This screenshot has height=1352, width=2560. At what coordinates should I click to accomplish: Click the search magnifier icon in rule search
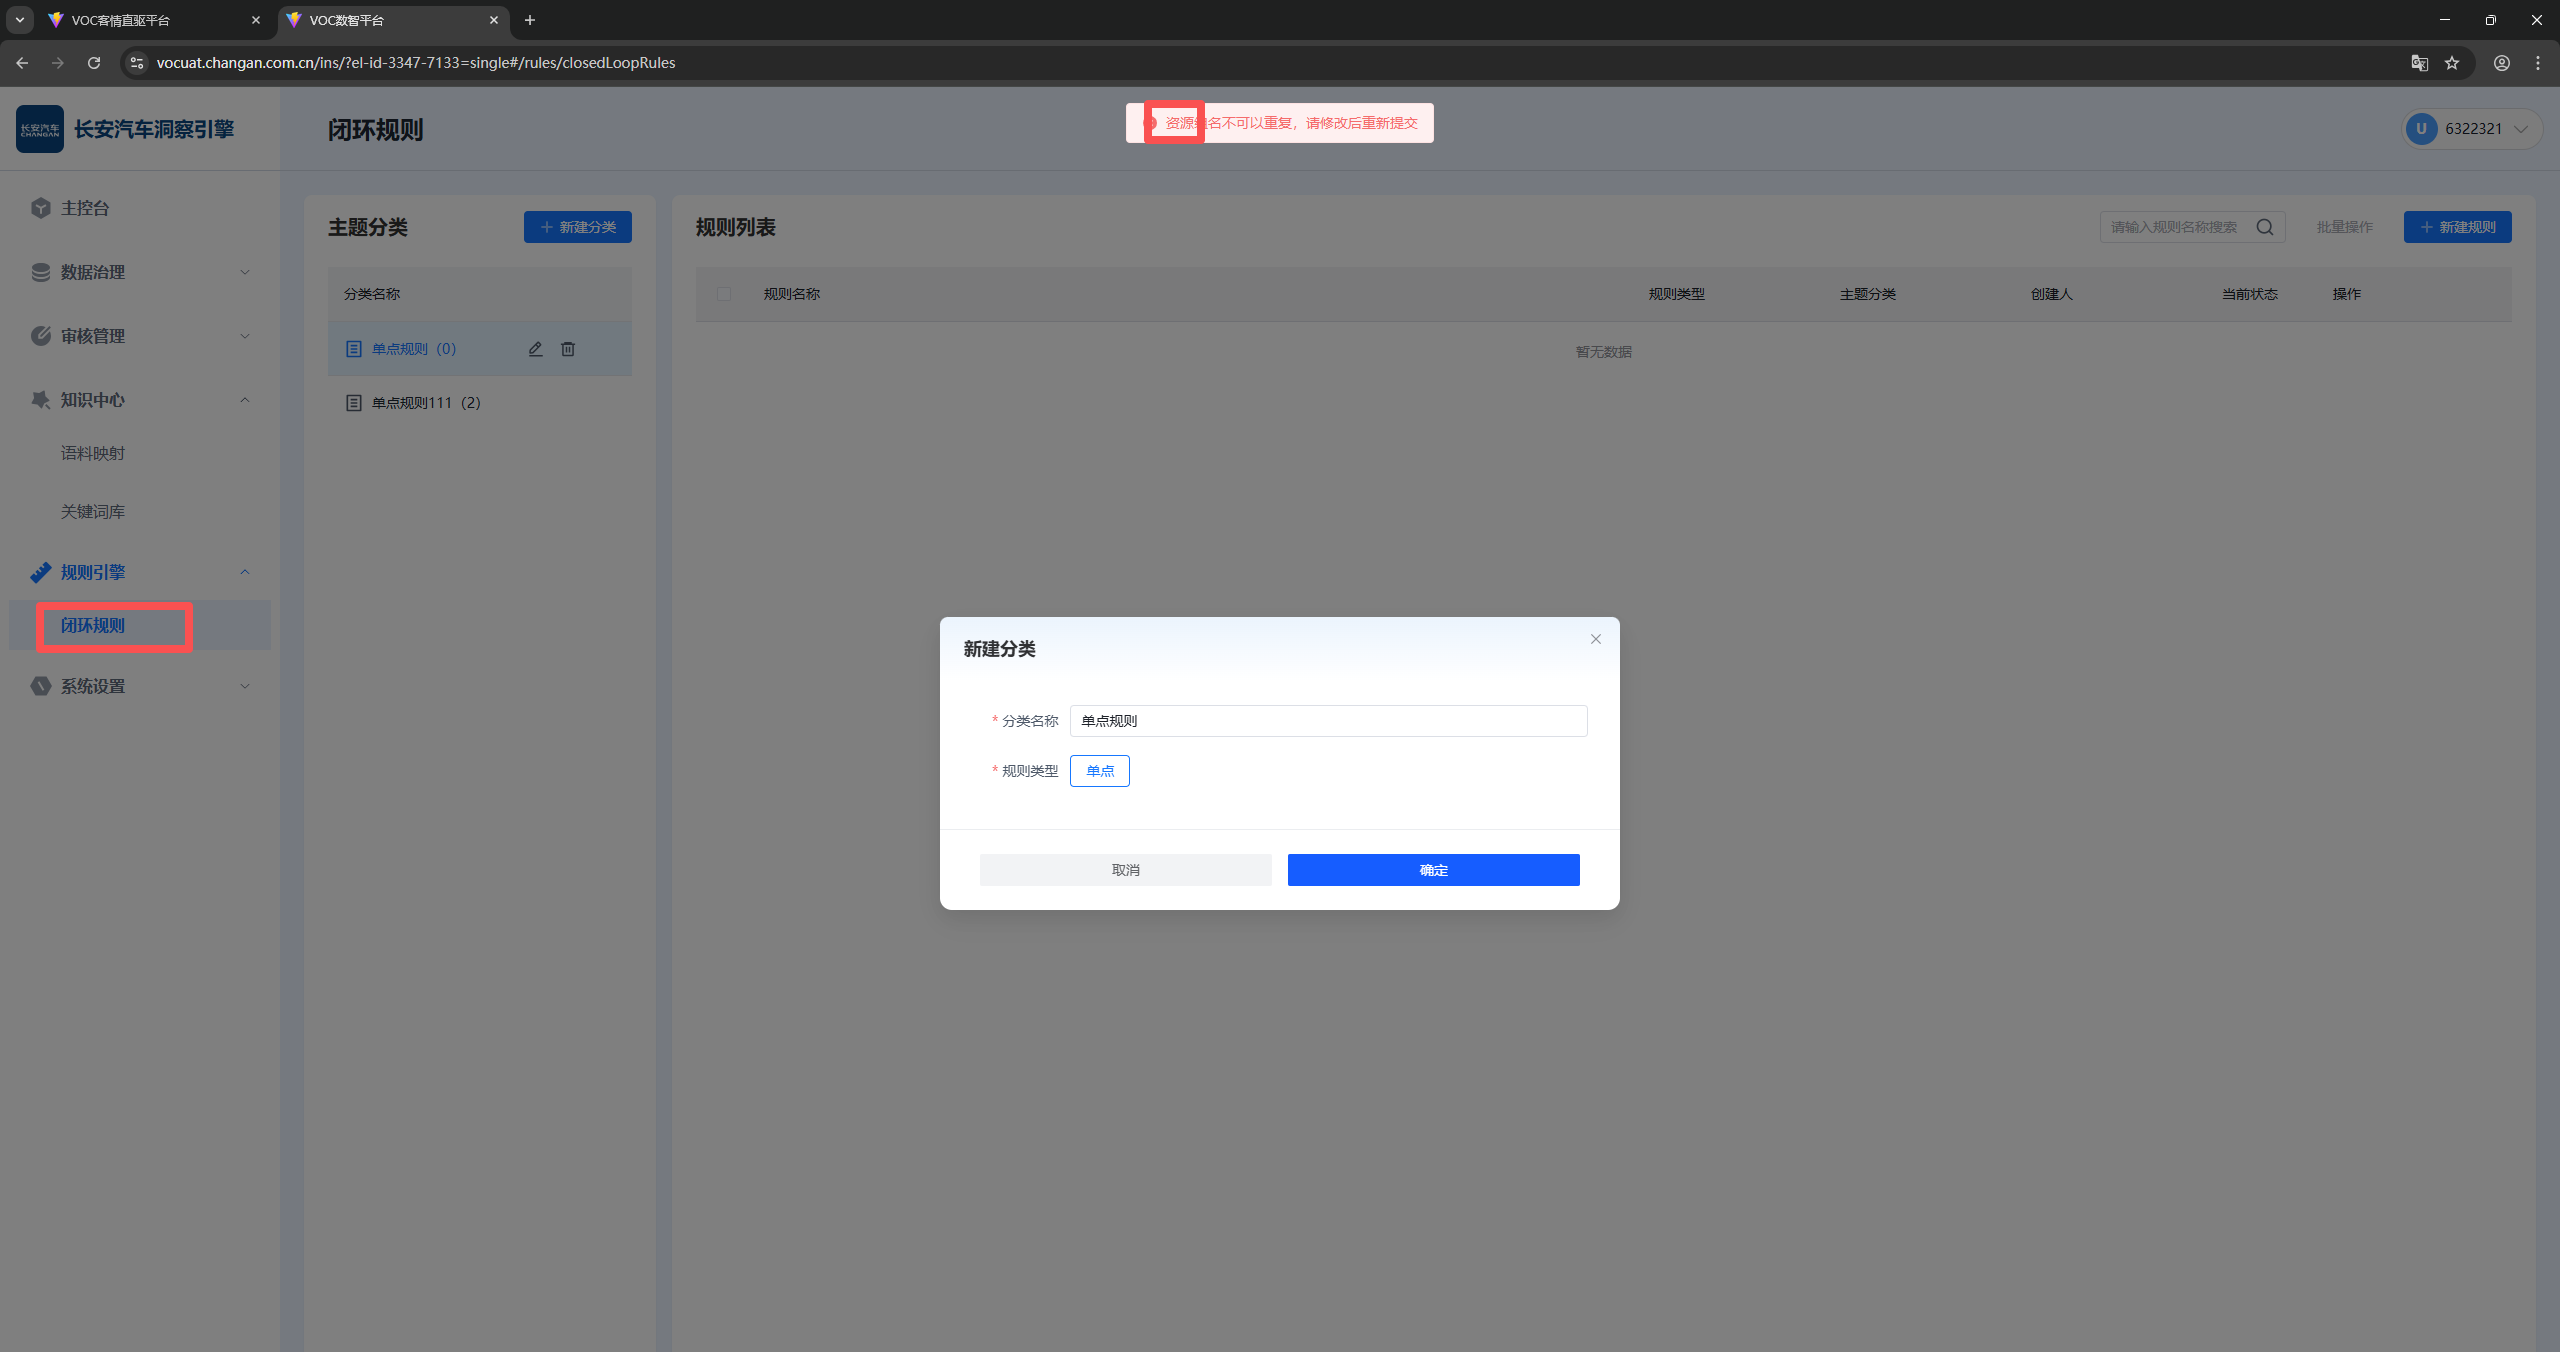tap(2265, 227)
